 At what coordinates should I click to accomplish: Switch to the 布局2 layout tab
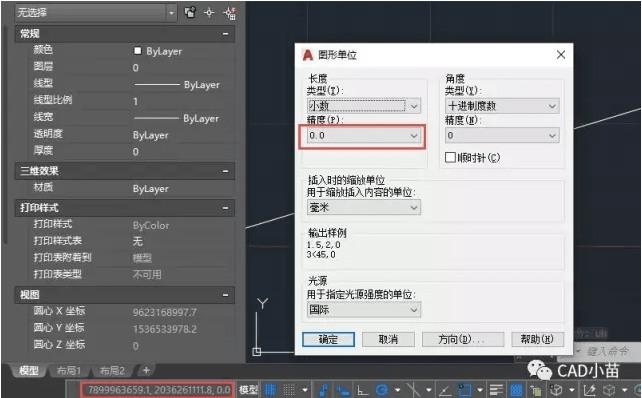(112, 371)
